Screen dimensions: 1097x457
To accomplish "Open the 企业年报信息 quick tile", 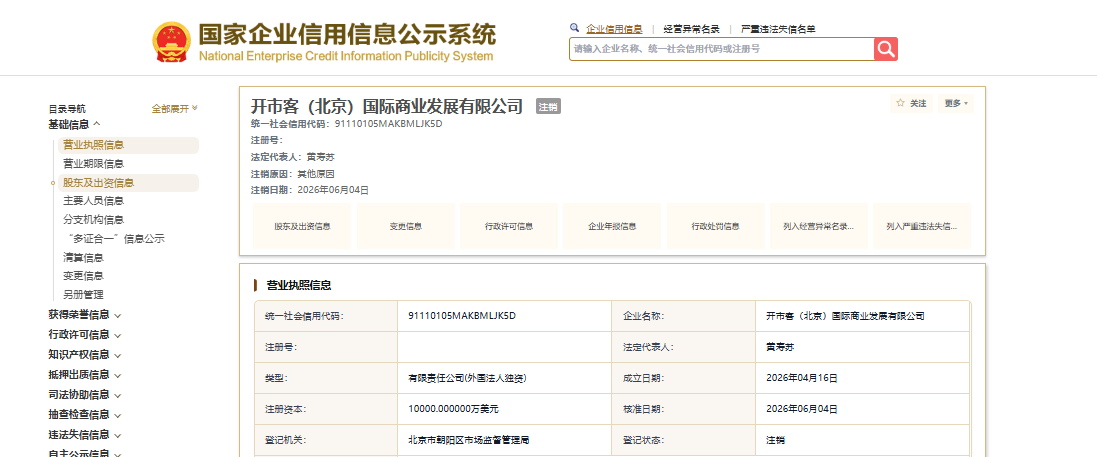I will pos(612,226).
